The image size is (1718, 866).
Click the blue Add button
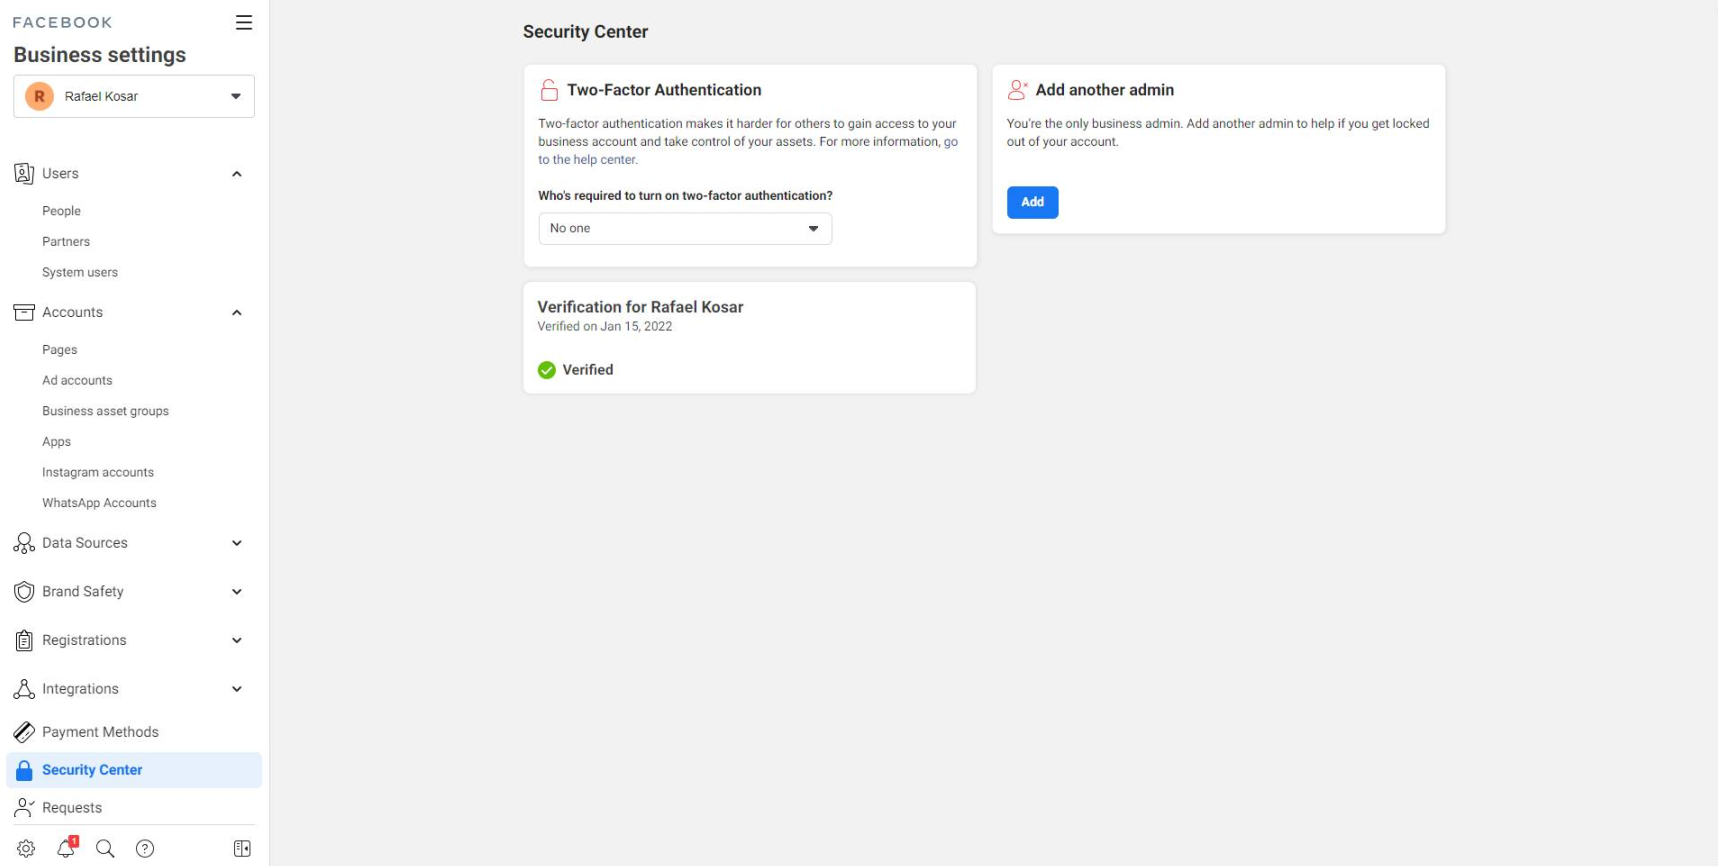click(x=1032, y=202)
